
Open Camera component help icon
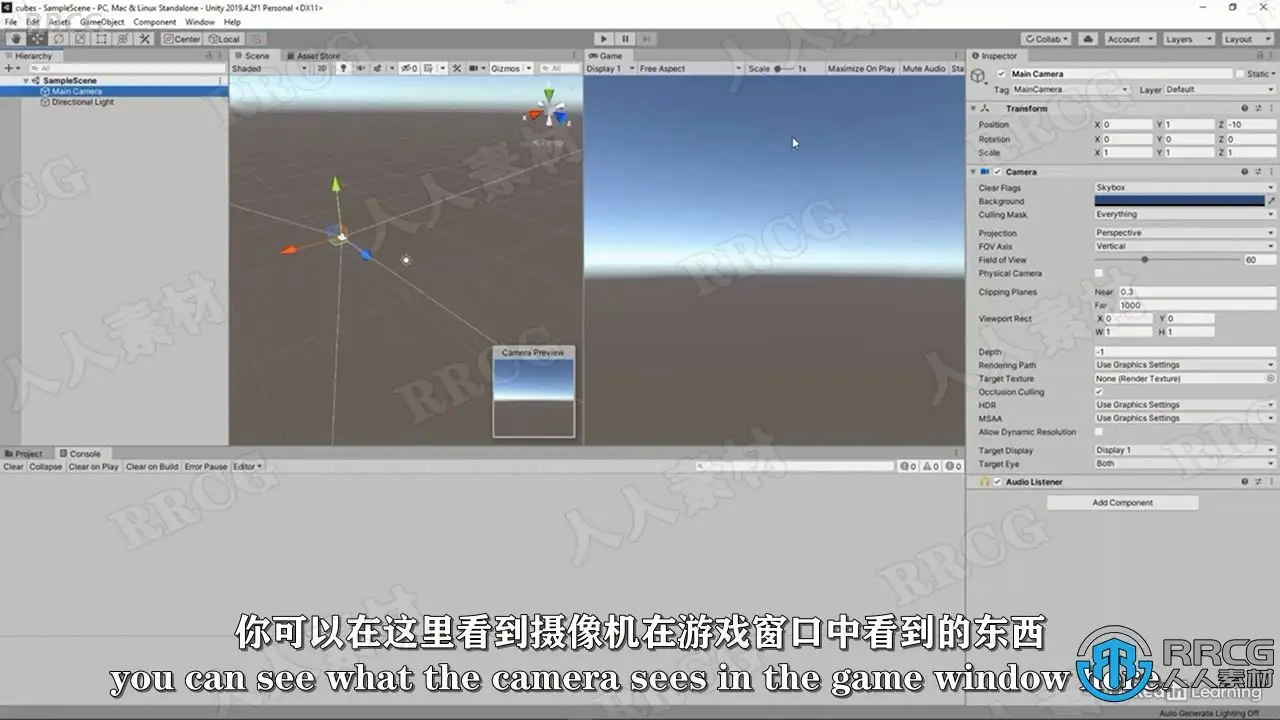click(x=1245, y=171)
